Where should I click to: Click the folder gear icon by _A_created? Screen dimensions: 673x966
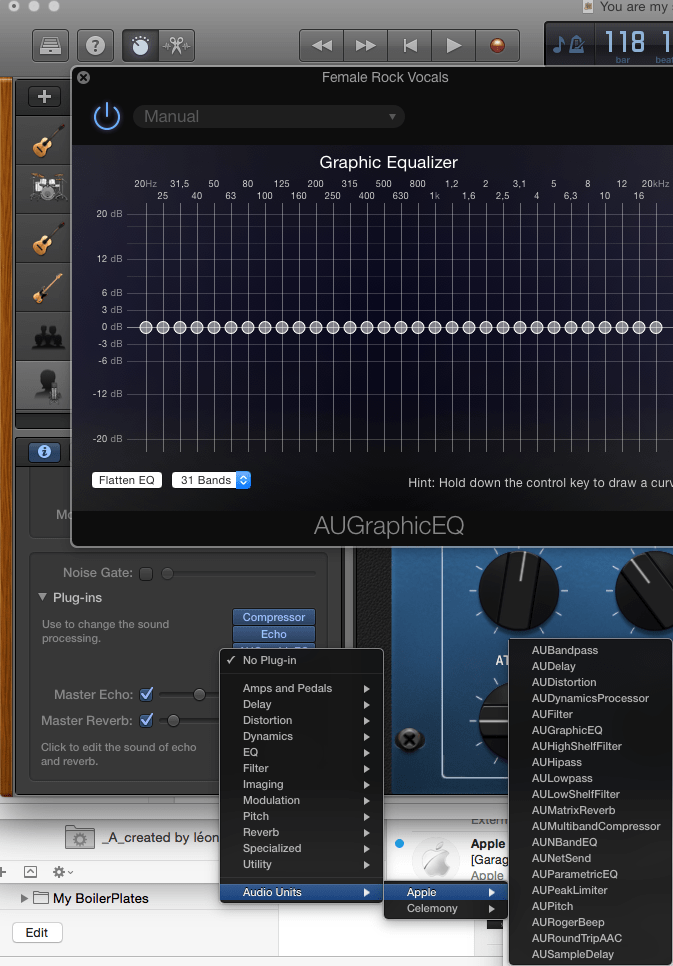point(80,838)
